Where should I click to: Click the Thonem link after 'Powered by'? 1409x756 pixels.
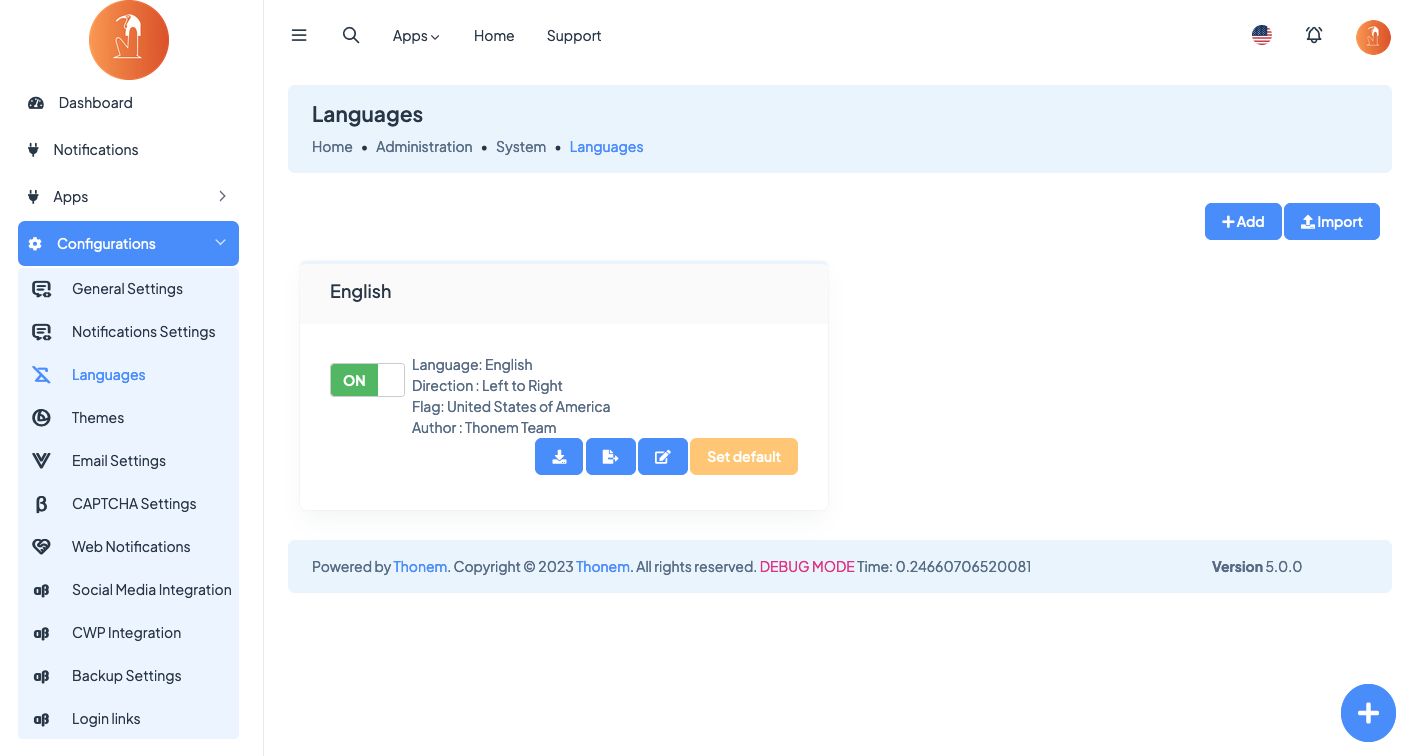[x=420, y=567]
